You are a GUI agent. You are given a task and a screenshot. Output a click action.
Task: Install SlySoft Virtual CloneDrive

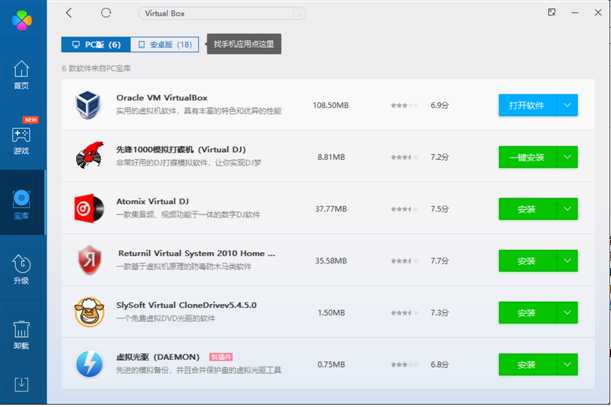pos(528,313)
